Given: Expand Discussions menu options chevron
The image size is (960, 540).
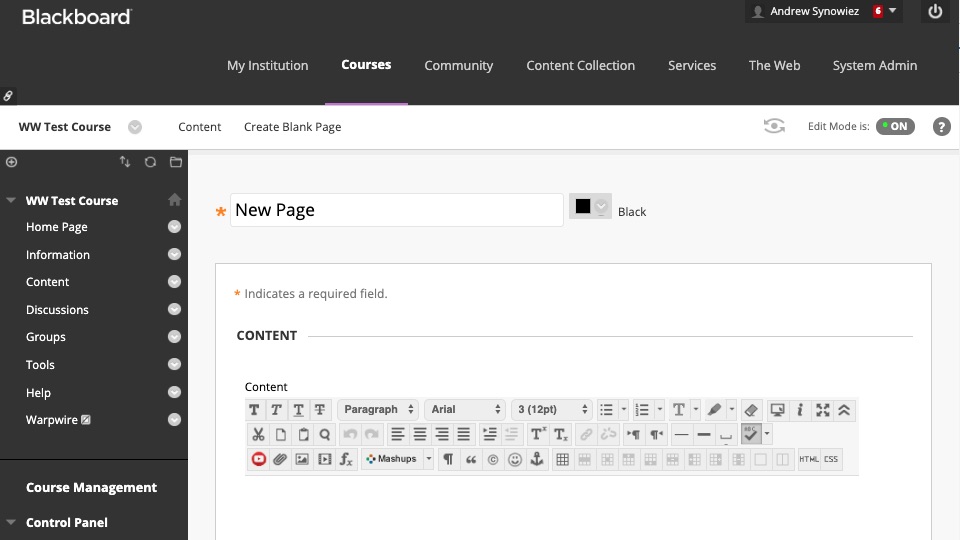Looking at the screenshot, I should [x=174, y=309].
